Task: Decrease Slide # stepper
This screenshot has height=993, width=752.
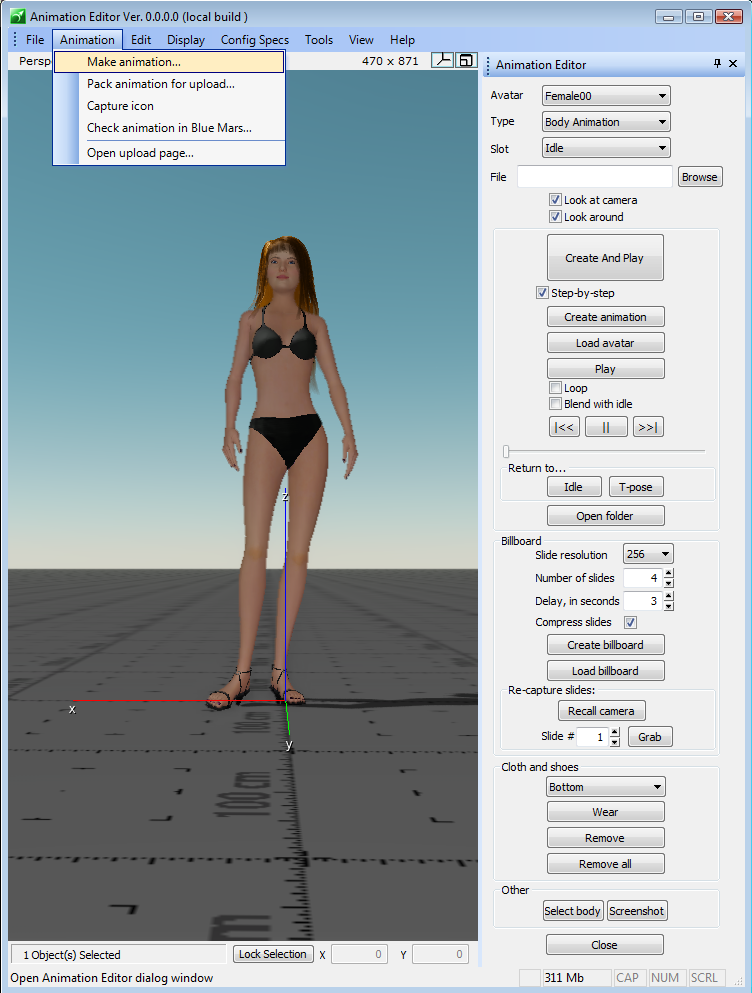Action: [615, 742]
